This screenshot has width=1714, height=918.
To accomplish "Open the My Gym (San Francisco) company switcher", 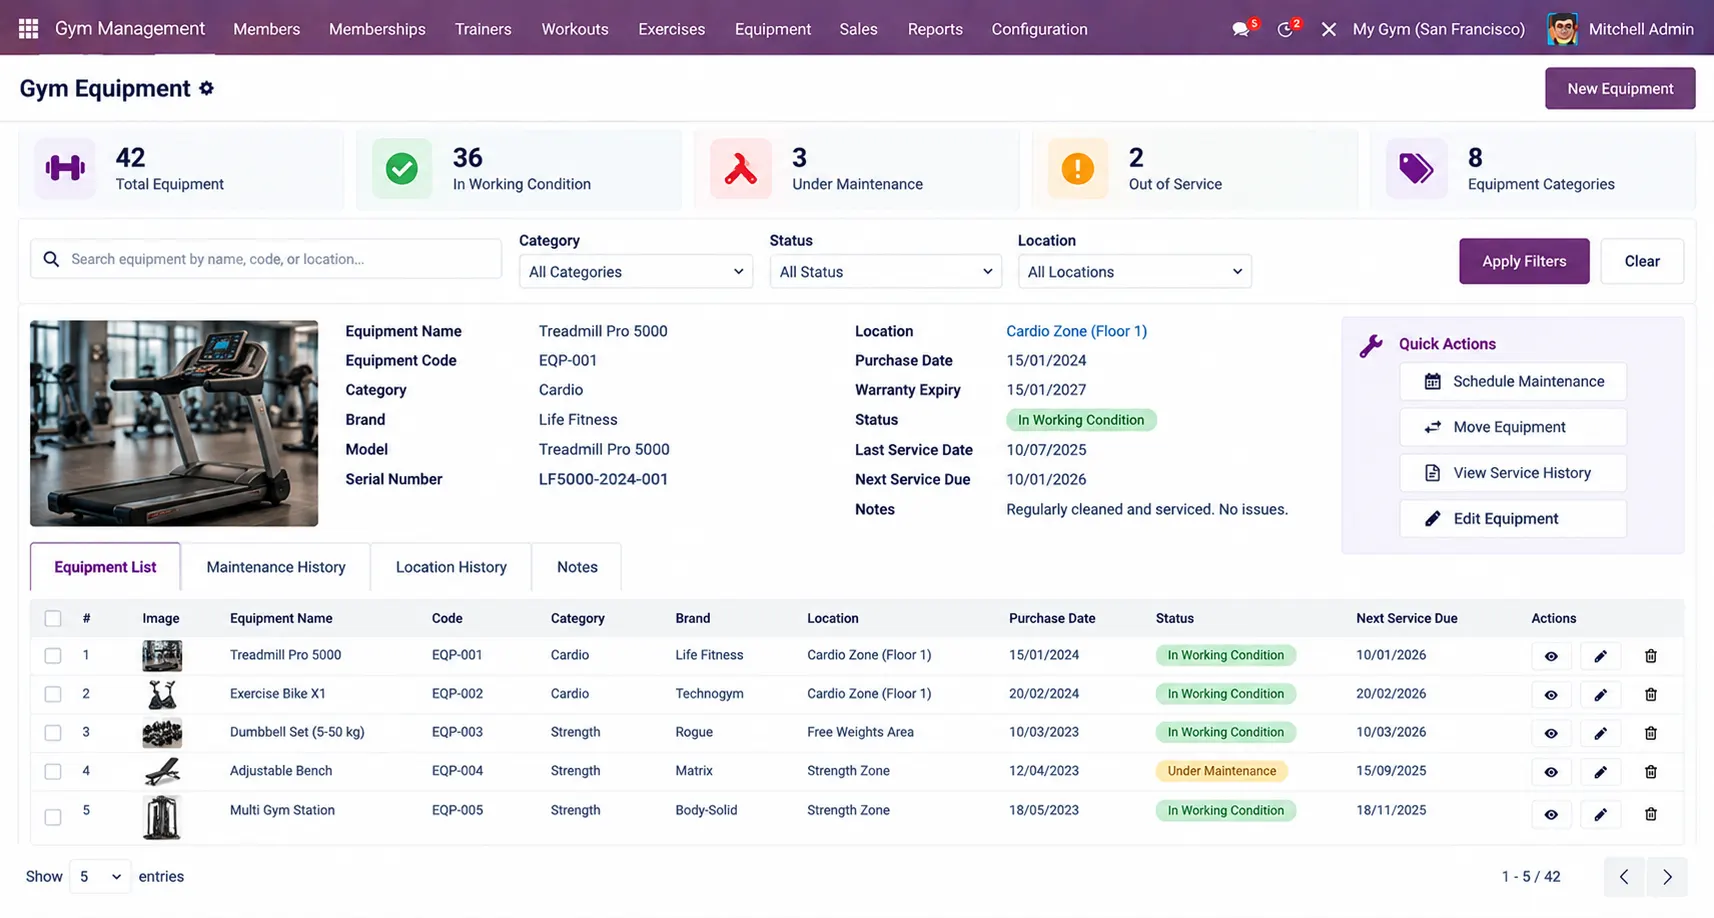I will pyautogui.click(x=1438, y=29).
